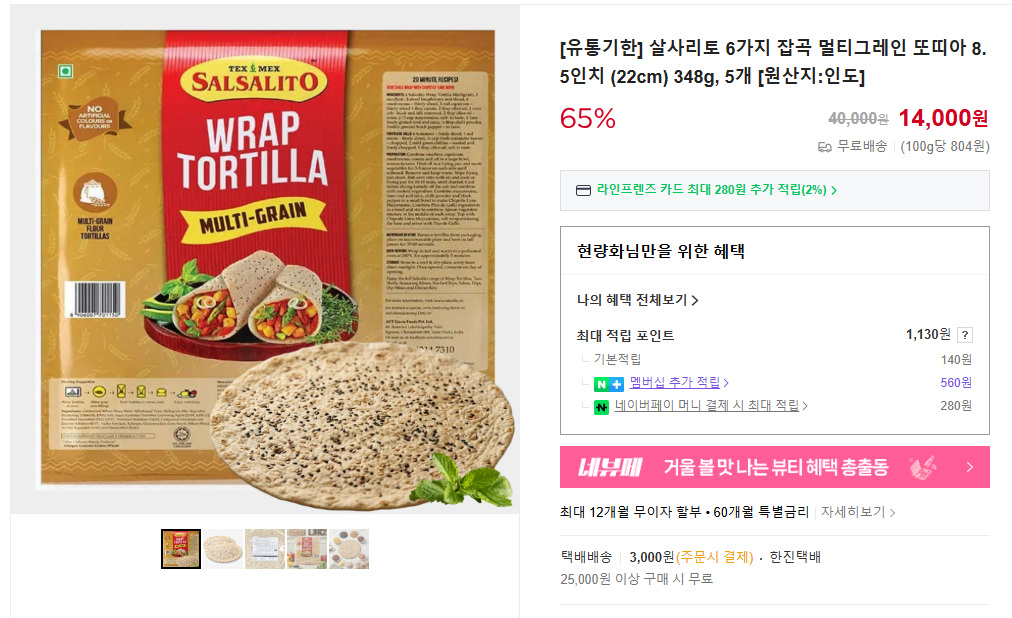
Task: Click the N plus membership icon
Action: point(609,384)
